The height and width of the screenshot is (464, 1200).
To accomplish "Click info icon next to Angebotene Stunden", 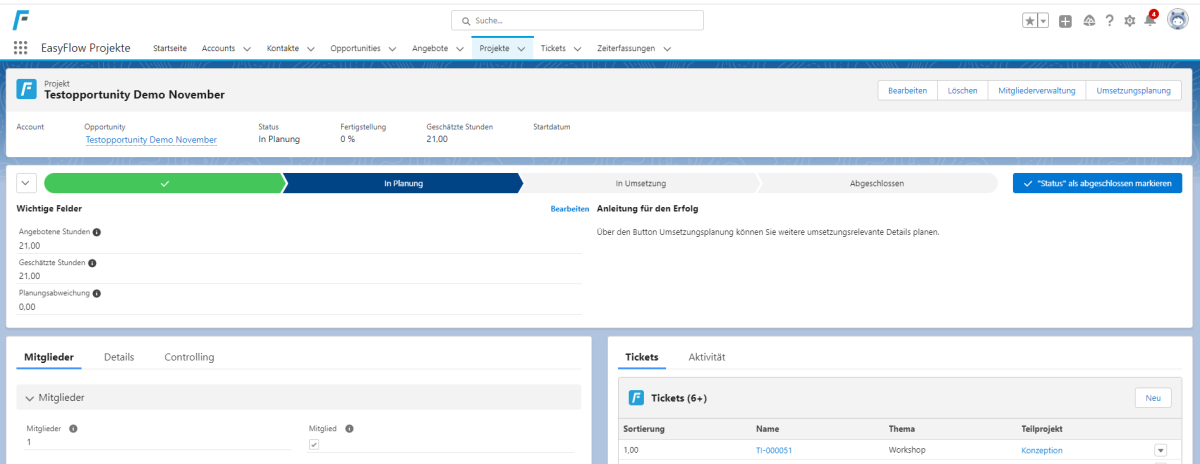I will click(x=97, y=232).
